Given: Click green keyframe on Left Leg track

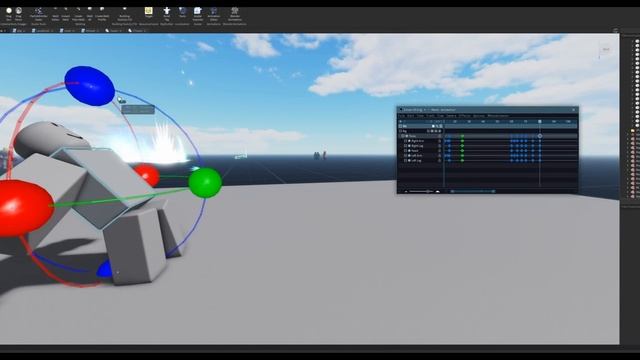Looking at the screenshot, I should pos(462,160).
